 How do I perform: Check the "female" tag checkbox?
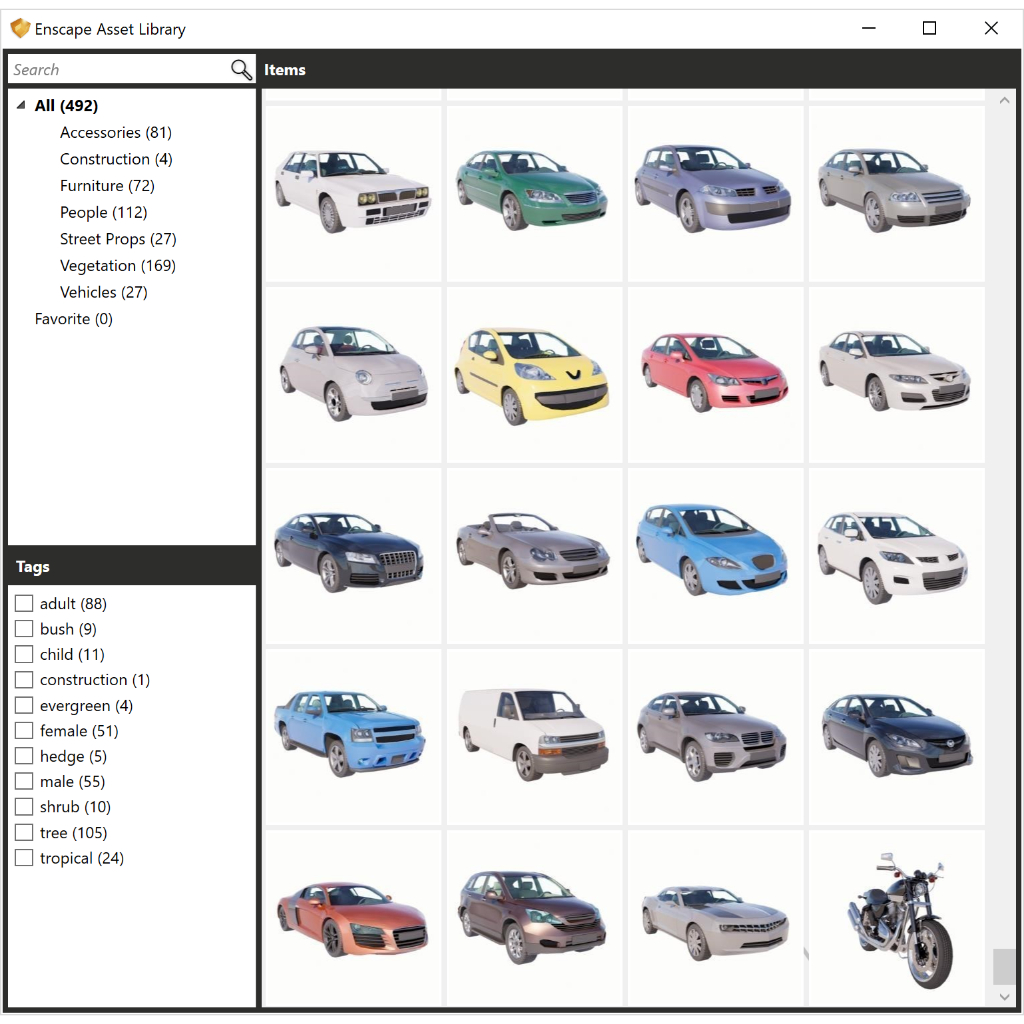pos(24,730)
